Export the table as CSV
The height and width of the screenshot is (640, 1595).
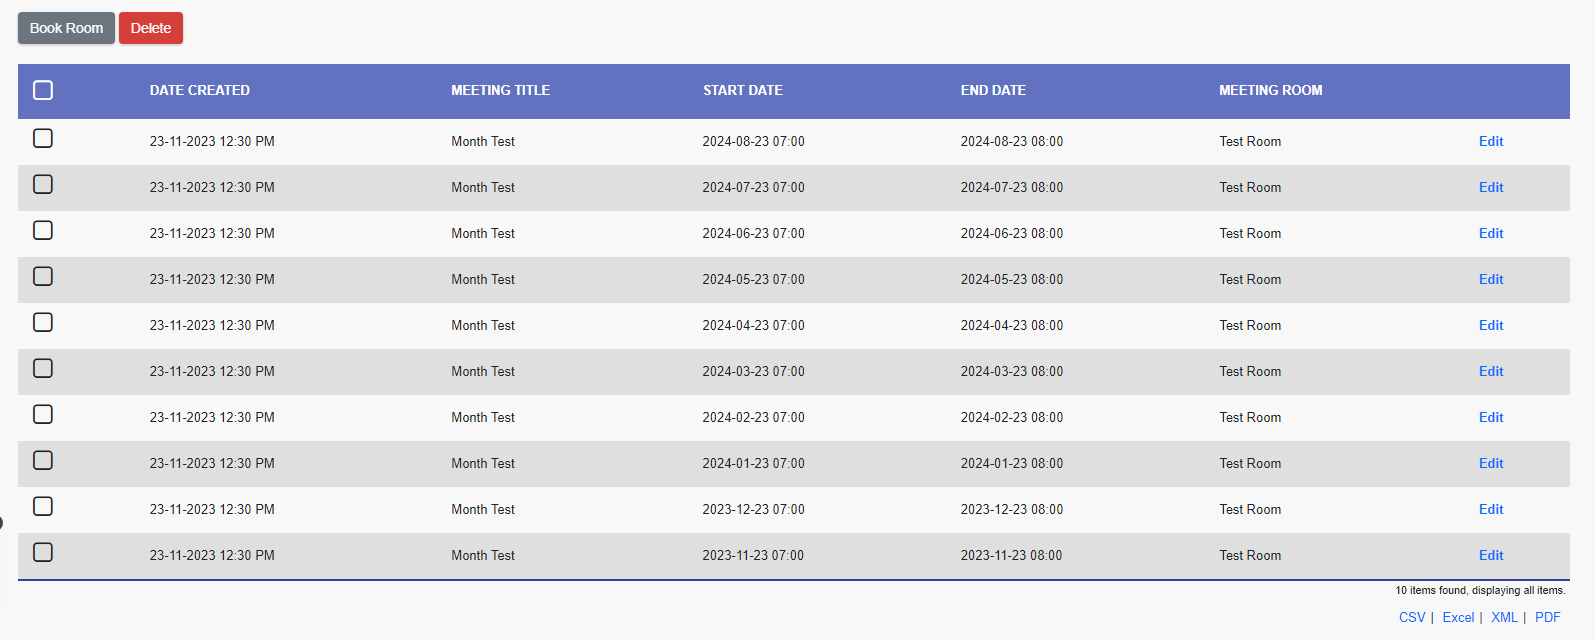coord(1411,618)
